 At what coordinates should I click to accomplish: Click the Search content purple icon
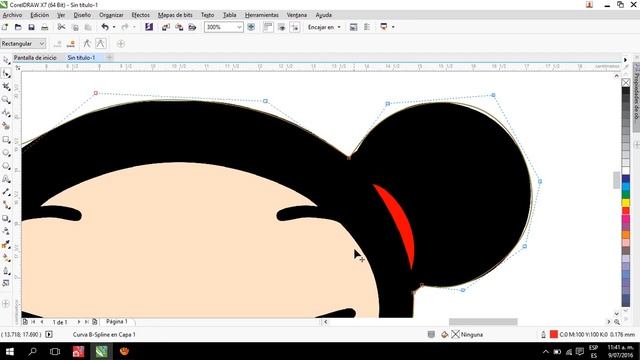click(149, 27)
